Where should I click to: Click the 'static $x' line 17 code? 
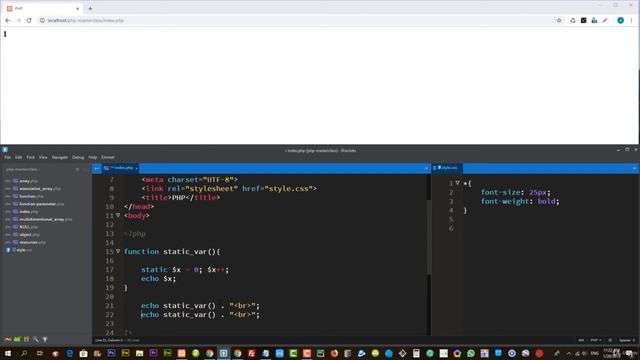tap(185, 270)
